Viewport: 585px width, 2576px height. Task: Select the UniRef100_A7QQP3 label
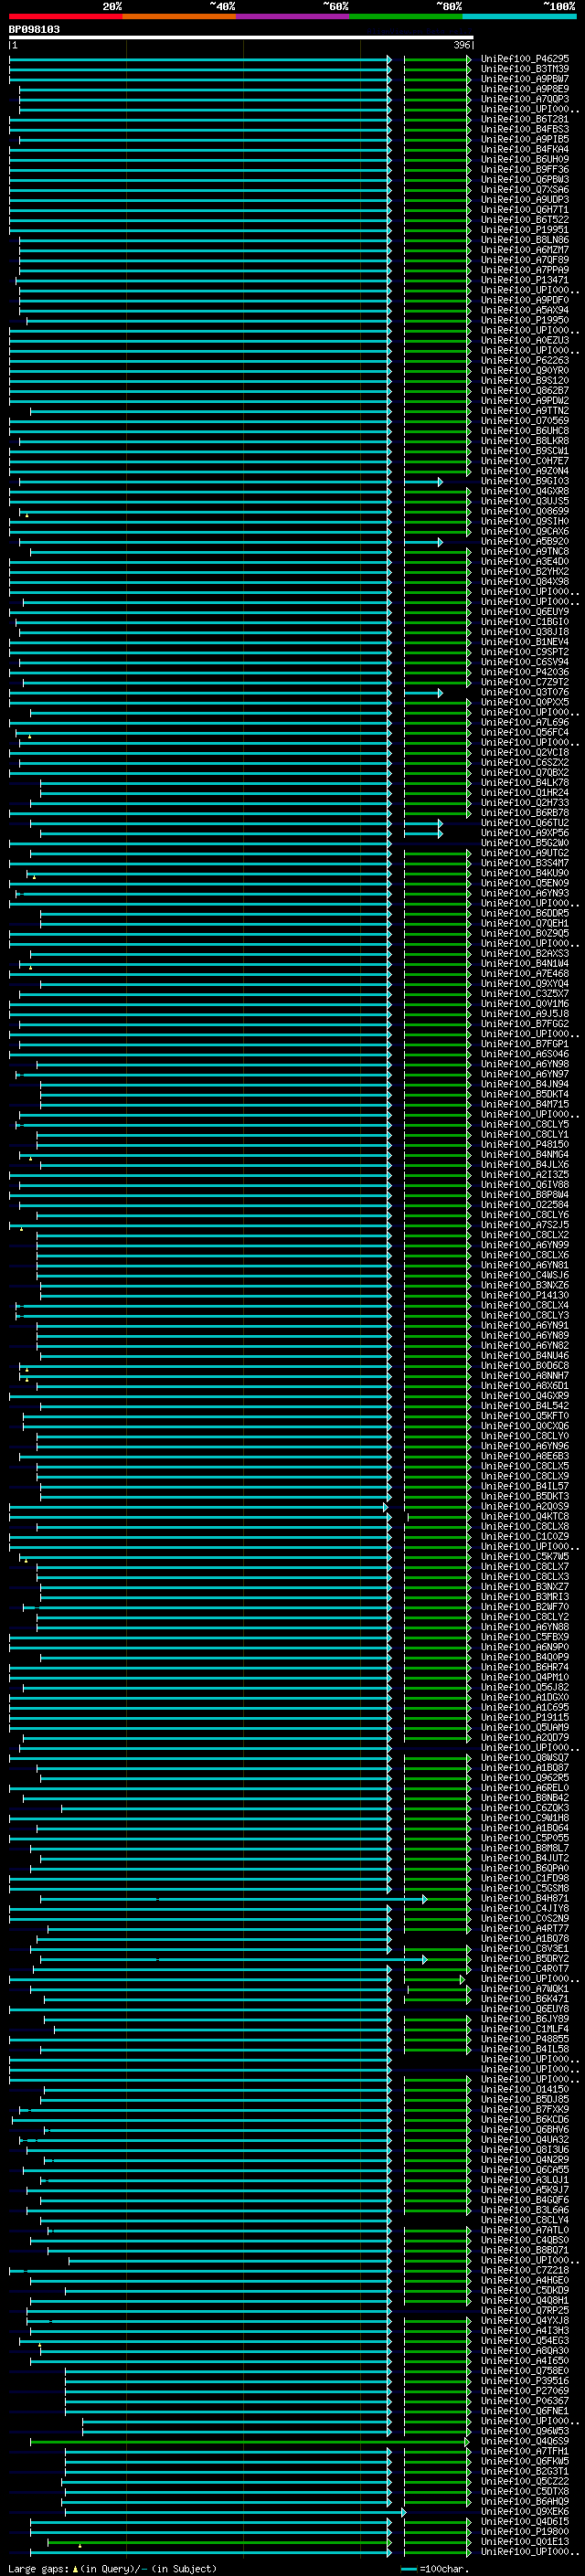click(525, 99)
